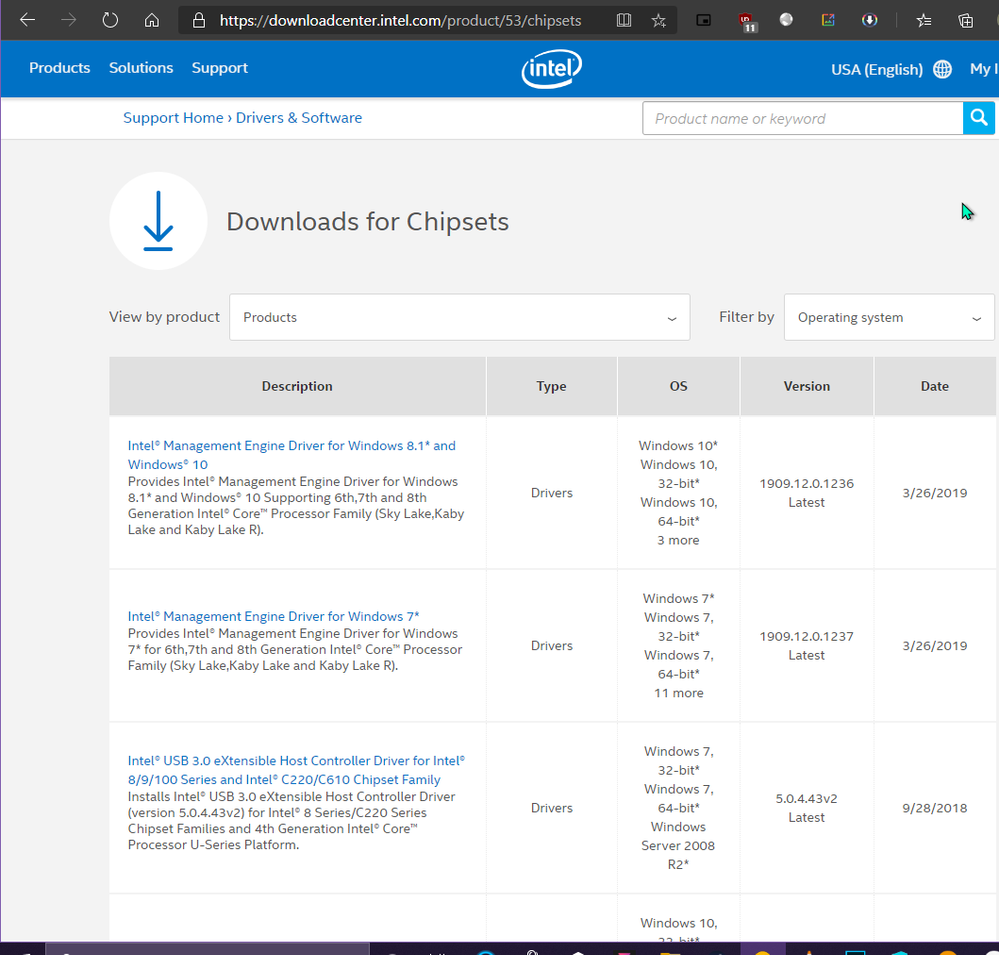Click the globe icon beside USA (English)

point(942,69)
